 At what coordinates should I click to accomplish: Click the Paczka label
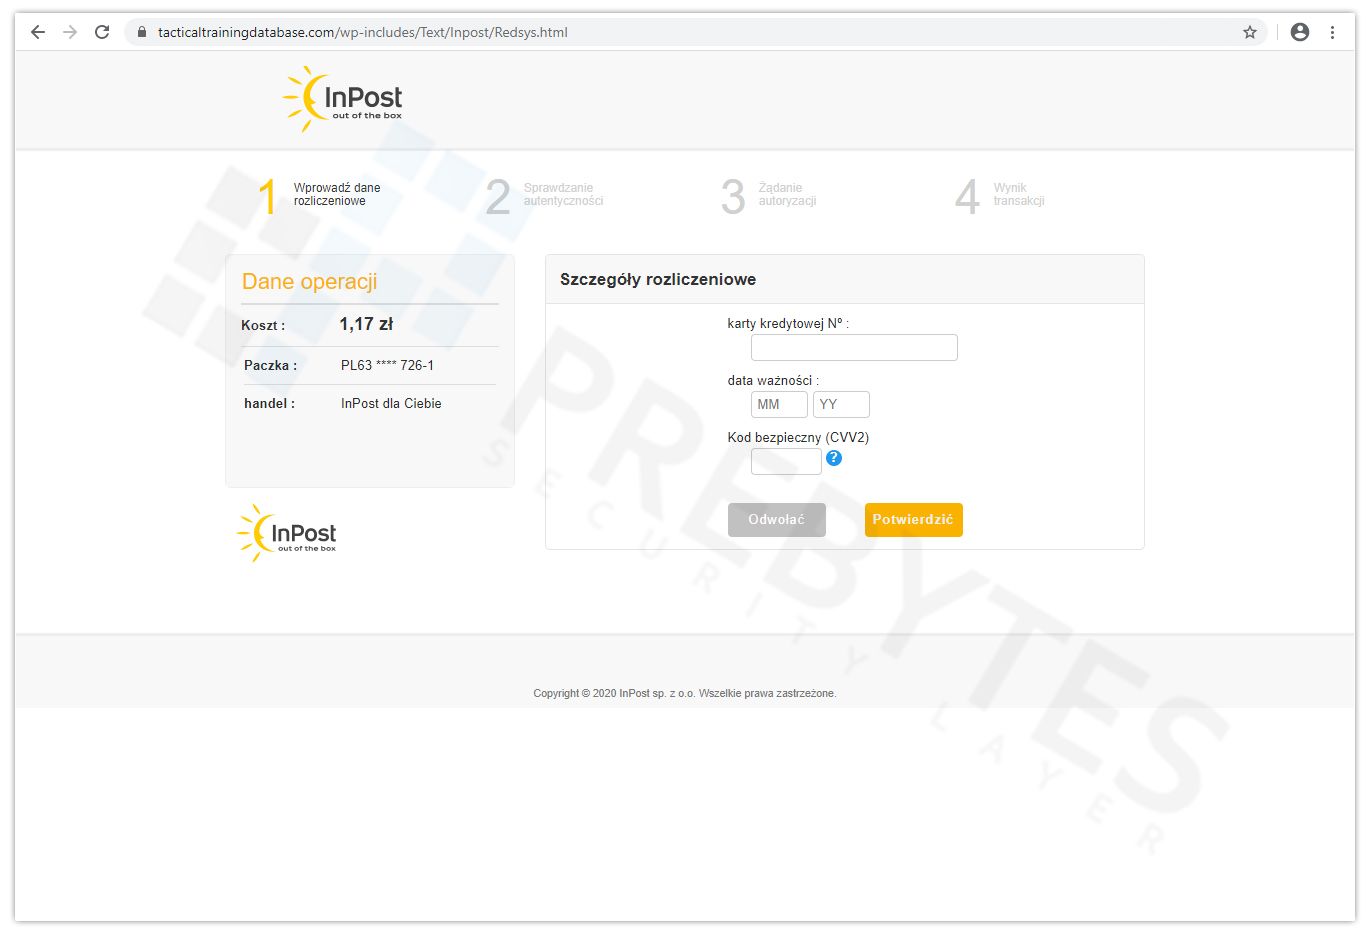click(x=270, y=365)
